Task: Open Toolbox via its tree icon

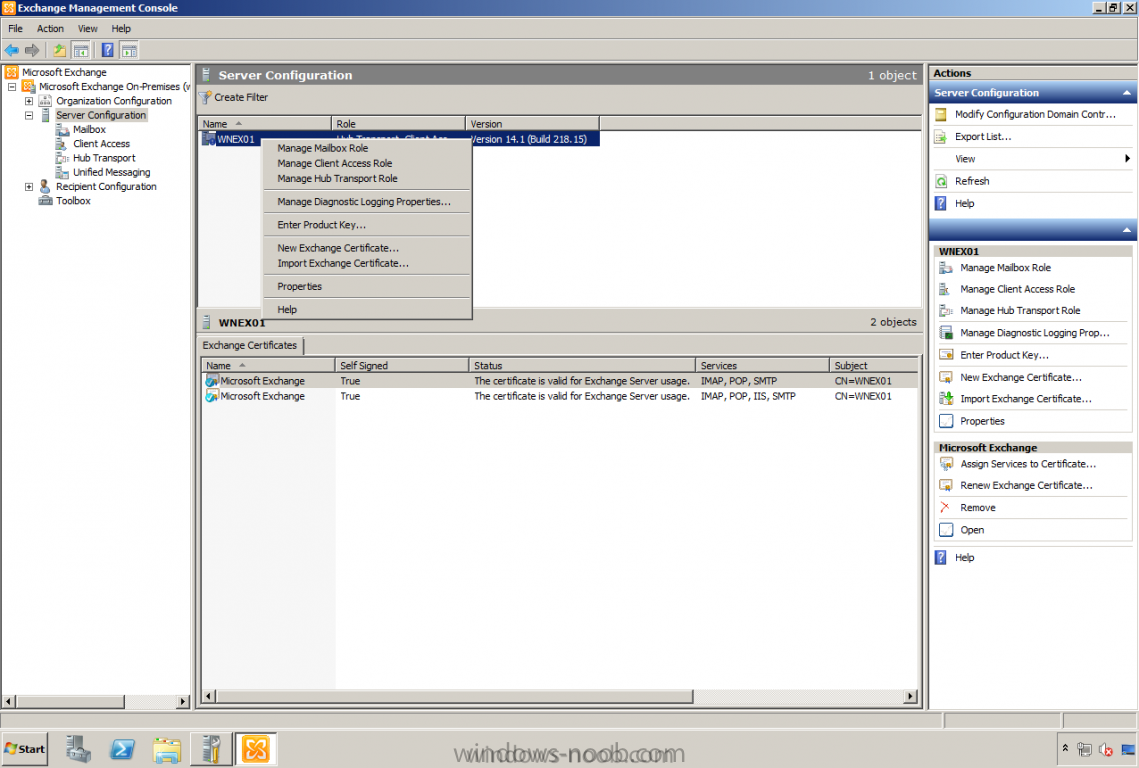Action: [x=45, y=201]
